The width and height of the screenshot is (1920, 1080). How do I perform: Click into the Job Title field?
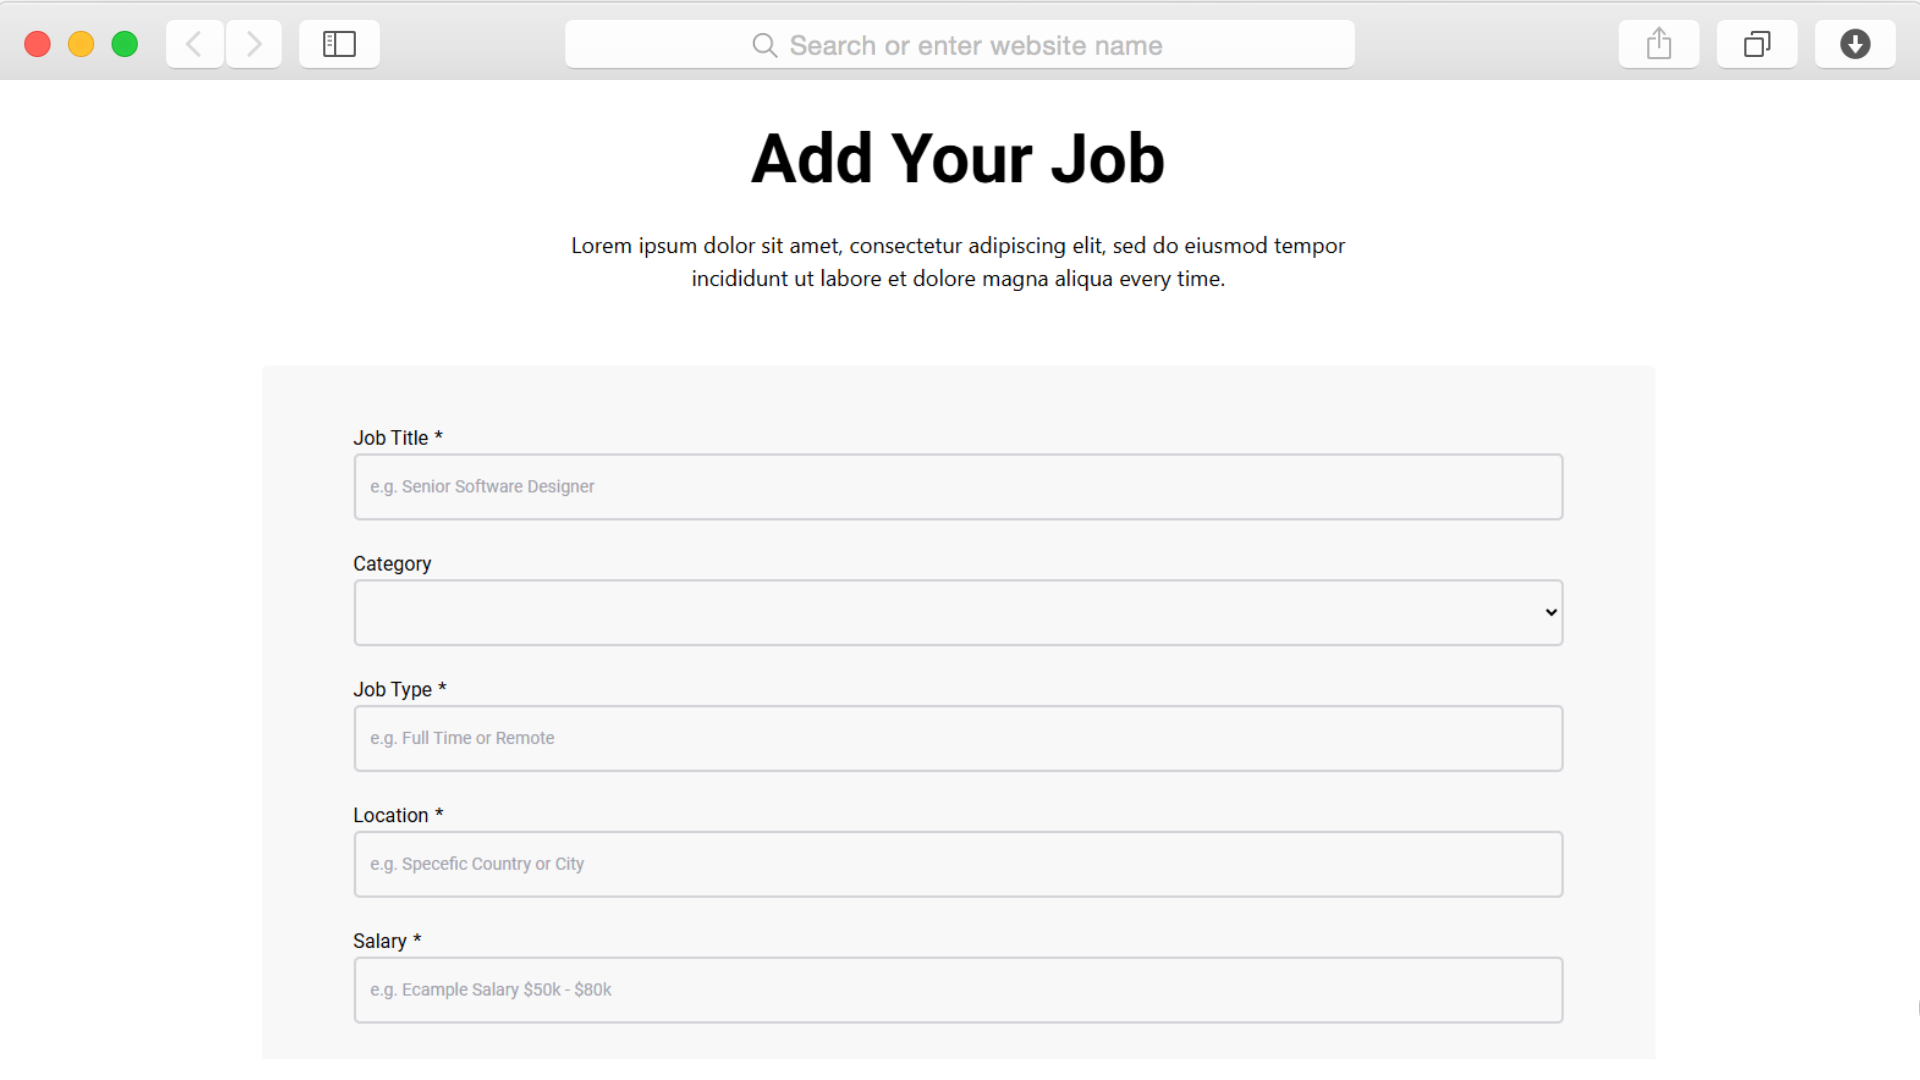click(958, 487)
